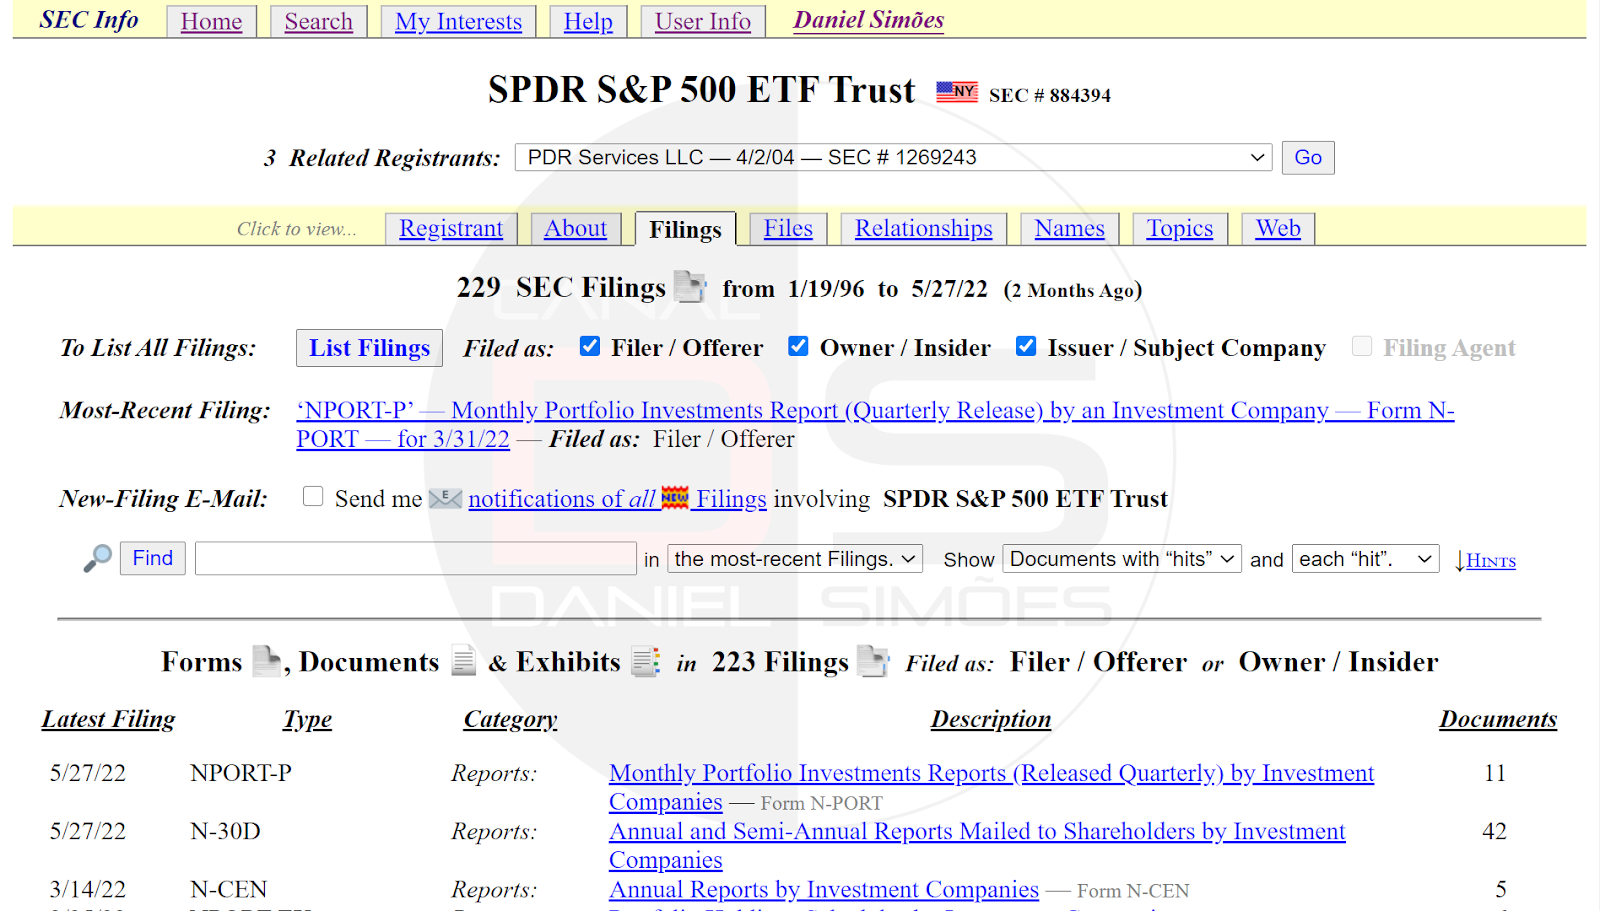Click the Go button
Image resolution: width=1600 pixels, height=911 pixels.
point(1308,158)
